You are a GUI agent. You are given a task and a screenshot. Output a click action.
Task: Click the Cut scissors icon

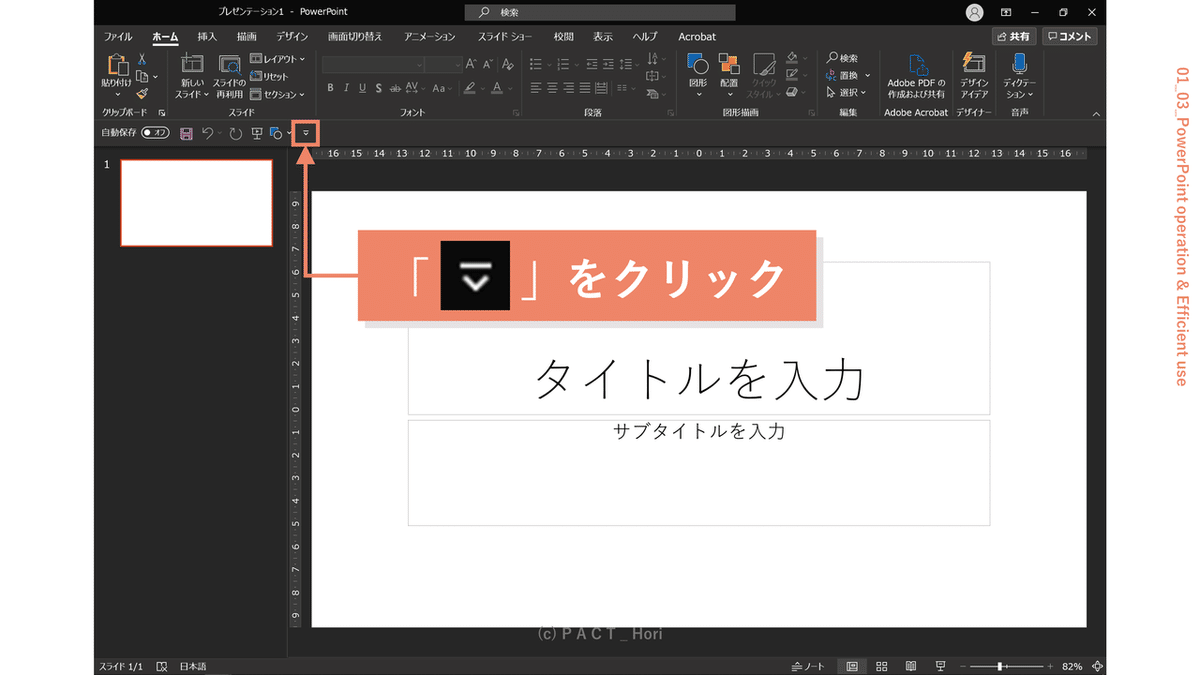pyautogui.click(x=142, y=59)
